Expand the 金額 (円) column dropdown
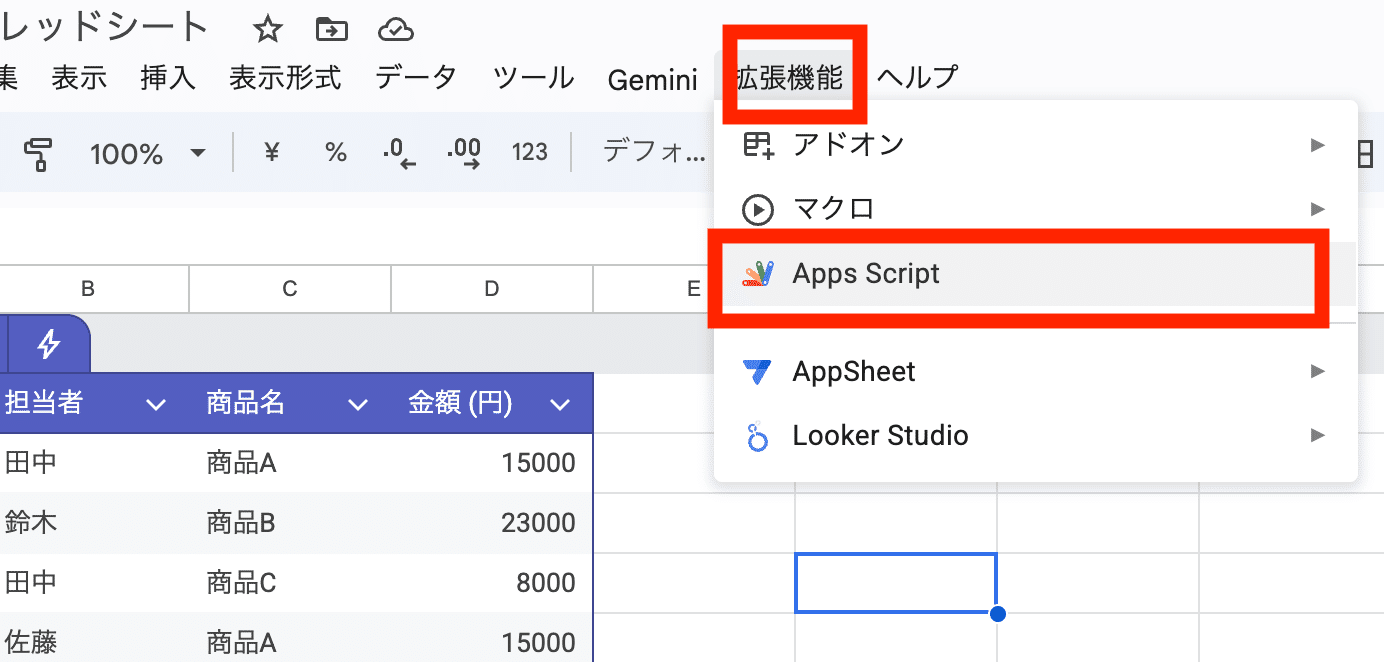Viewport: 1384px width, 662px height. [x=560, y=404]
